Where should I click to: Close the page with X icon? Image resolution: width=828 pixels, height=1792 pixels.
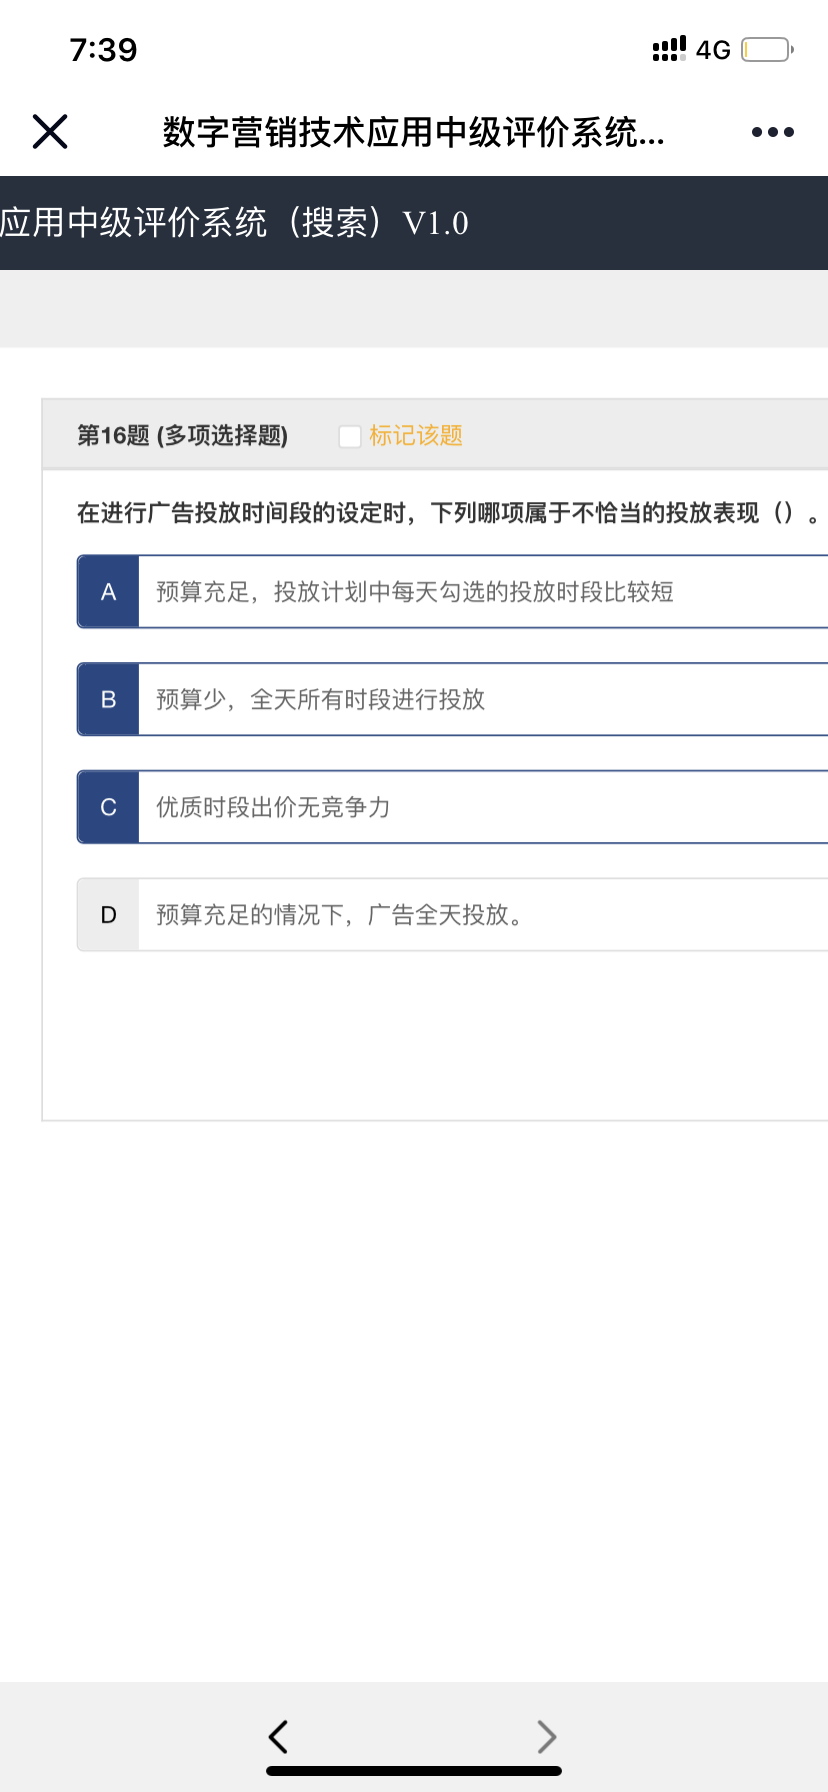point(50,131)
